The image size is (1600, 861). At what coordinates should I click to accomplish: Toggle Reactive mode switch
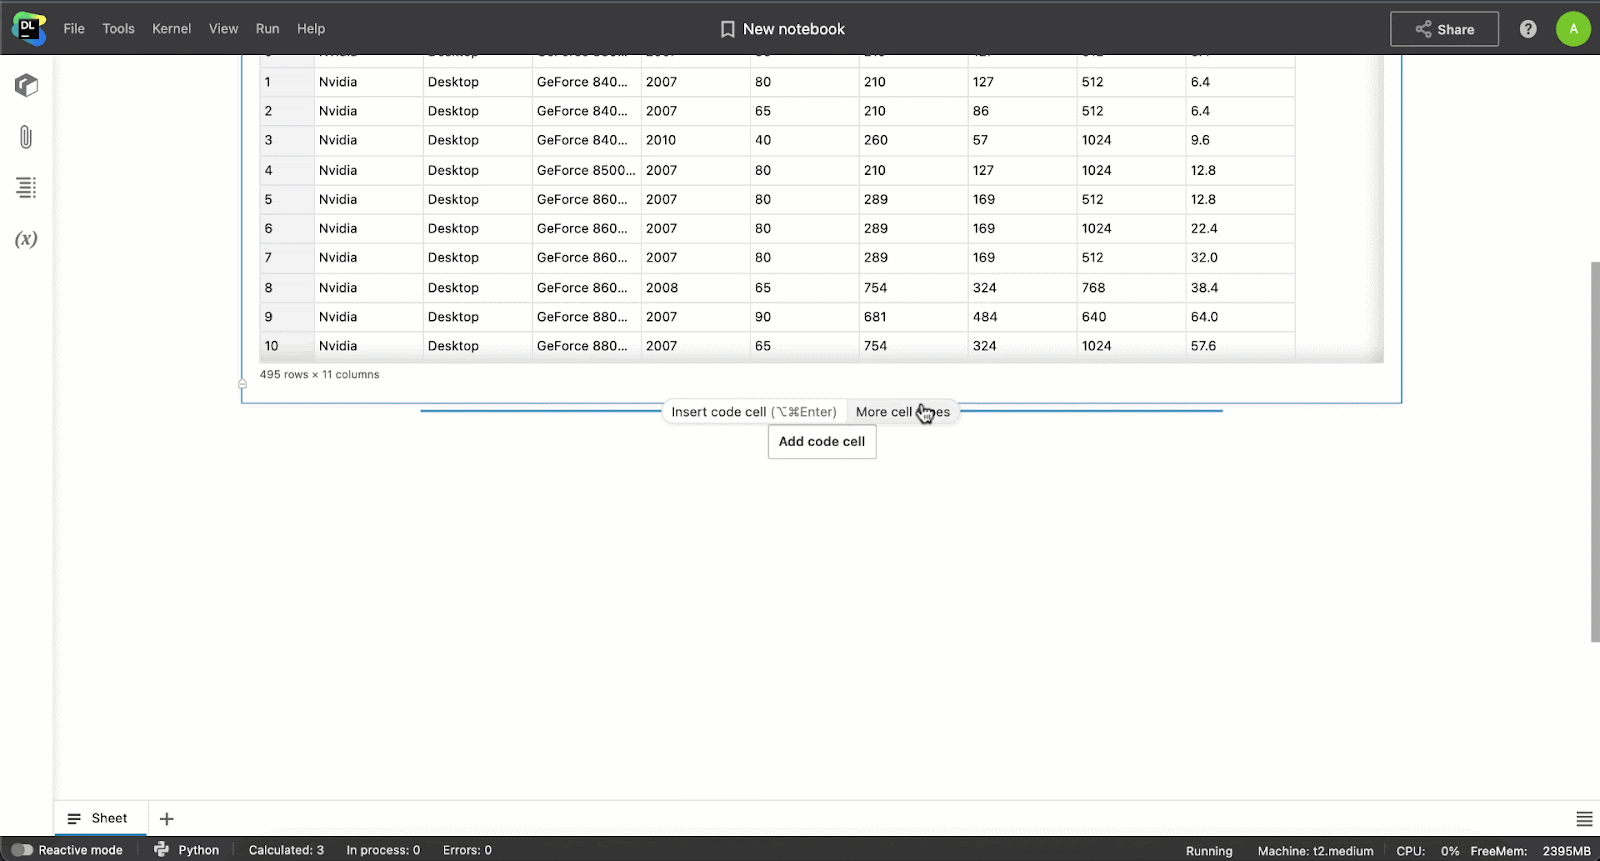coord(22,850)
